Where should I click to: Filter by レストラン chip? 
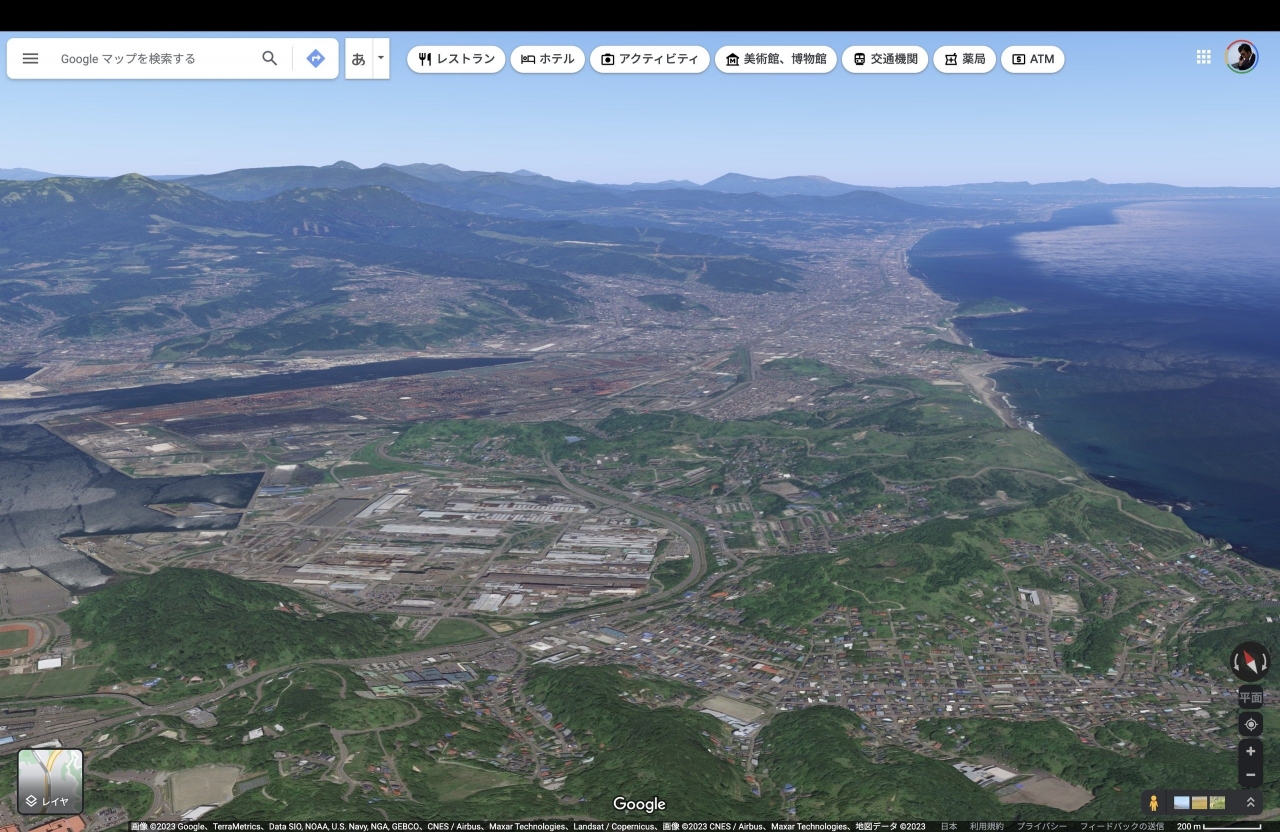point(456,59)
